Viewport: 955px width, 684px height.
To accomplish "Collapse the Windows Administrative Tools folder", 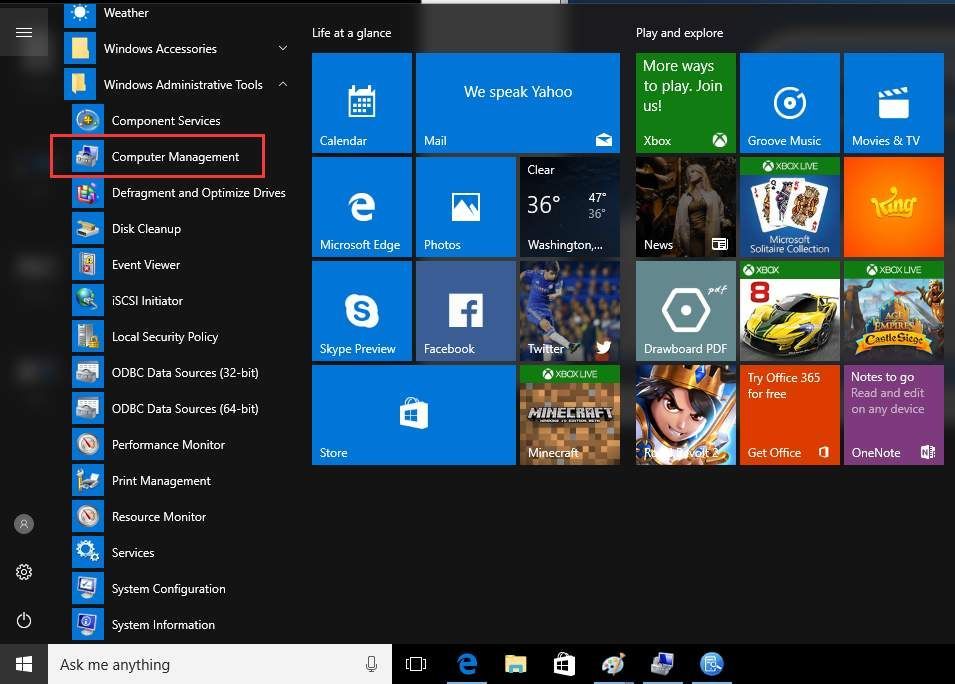I will pos(283,84).
